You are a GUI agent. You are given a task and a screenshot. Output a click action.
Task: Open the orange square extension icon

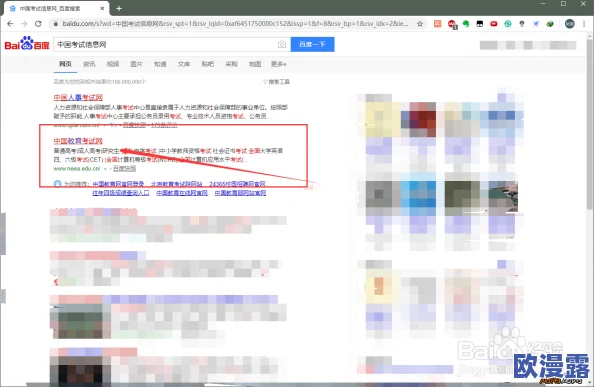[438, 24]
